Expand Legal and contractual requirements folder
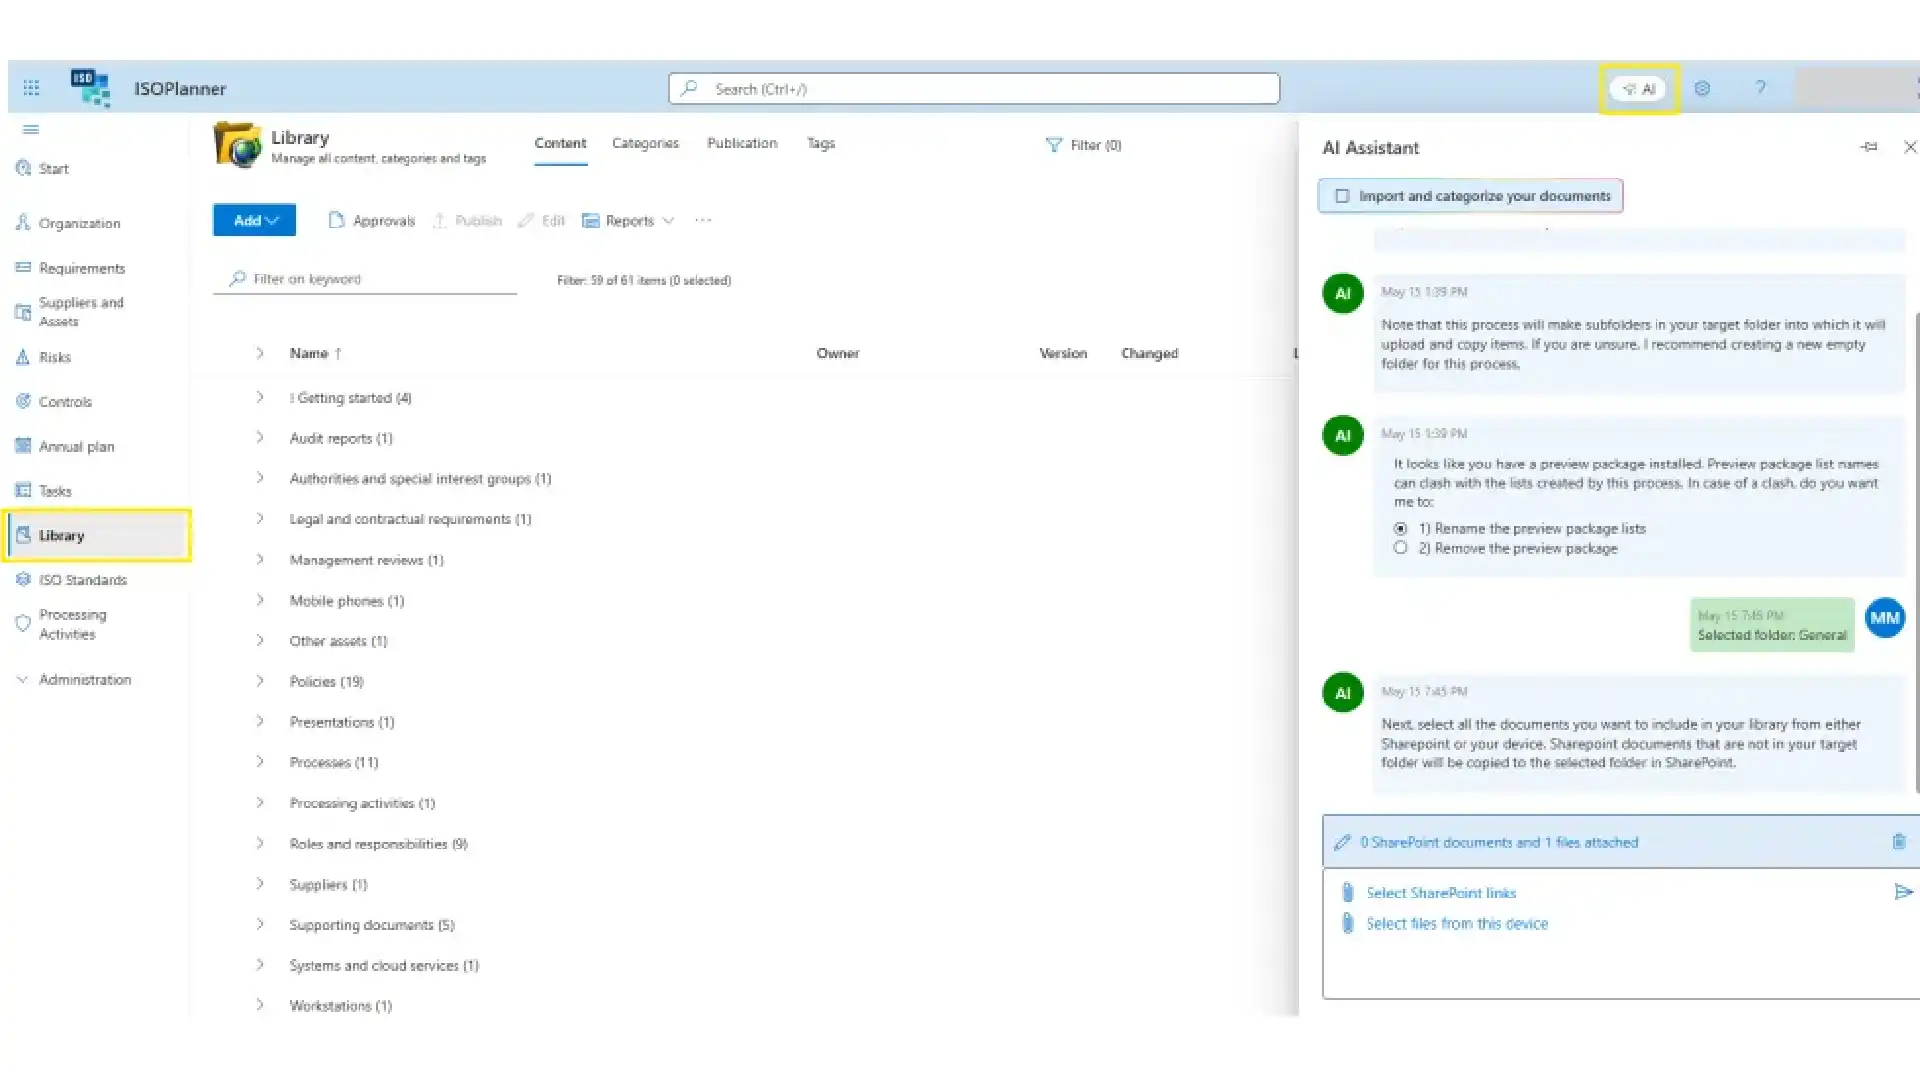 (x=260, y=519)
